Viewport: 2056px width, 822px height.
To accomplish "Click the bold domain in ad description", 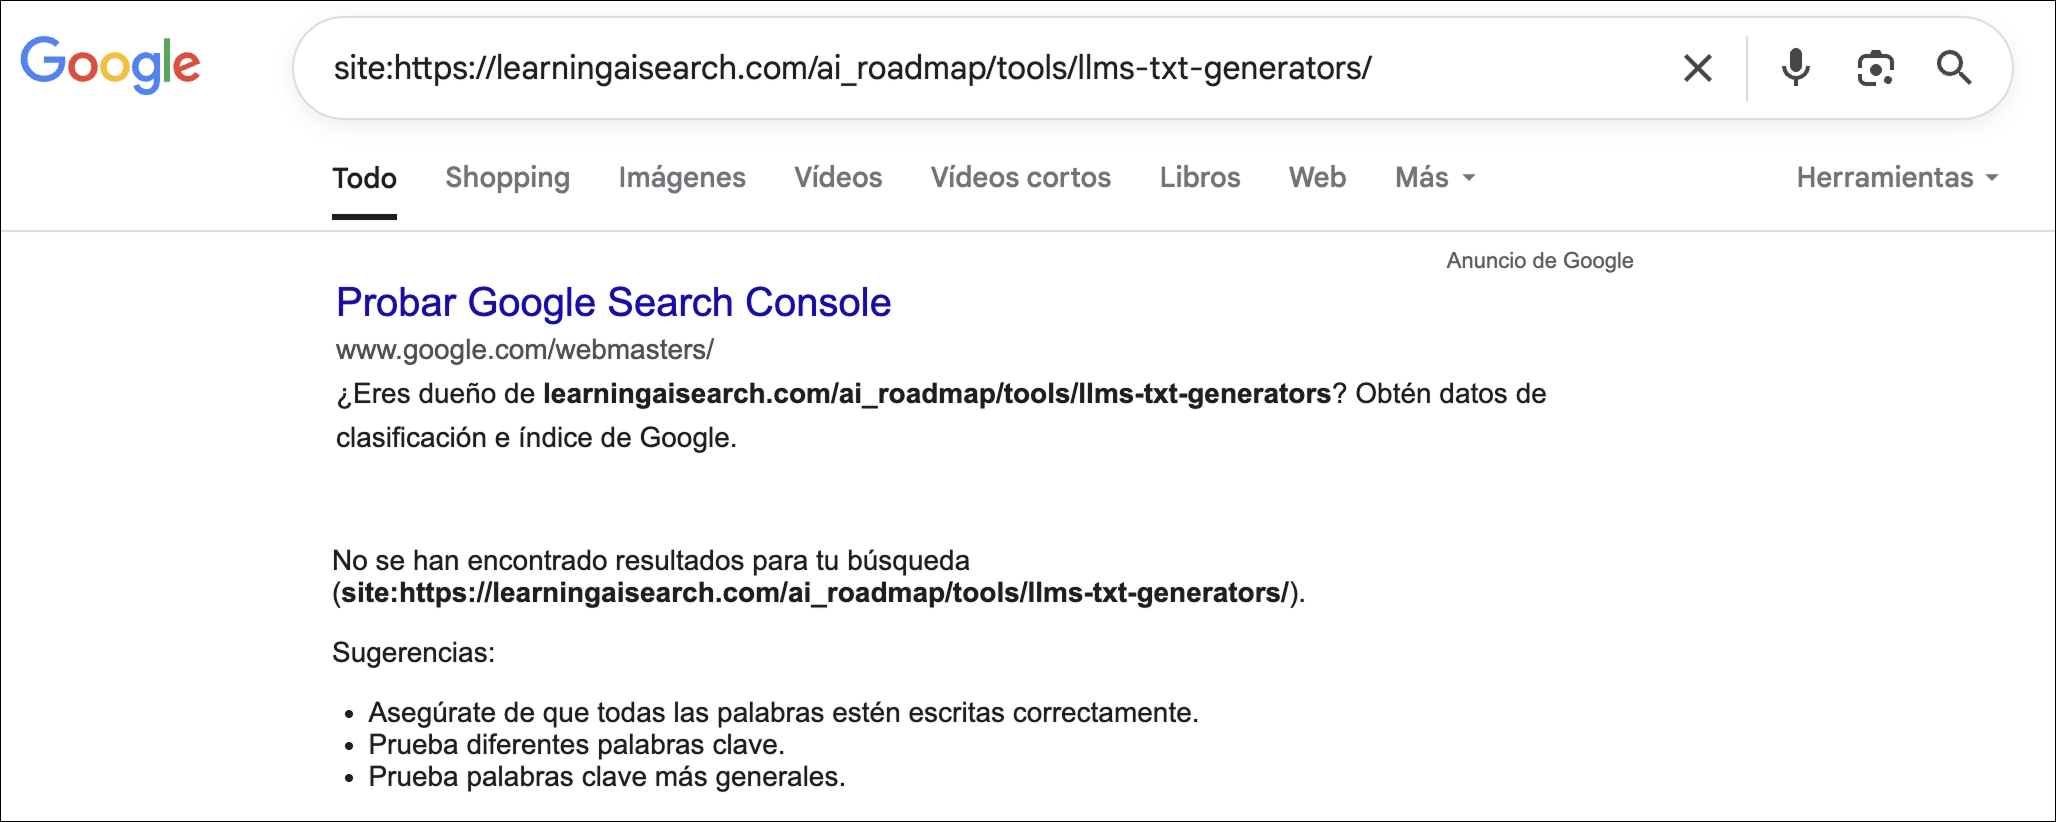I will pyautogui.click(x=937, y=394).
